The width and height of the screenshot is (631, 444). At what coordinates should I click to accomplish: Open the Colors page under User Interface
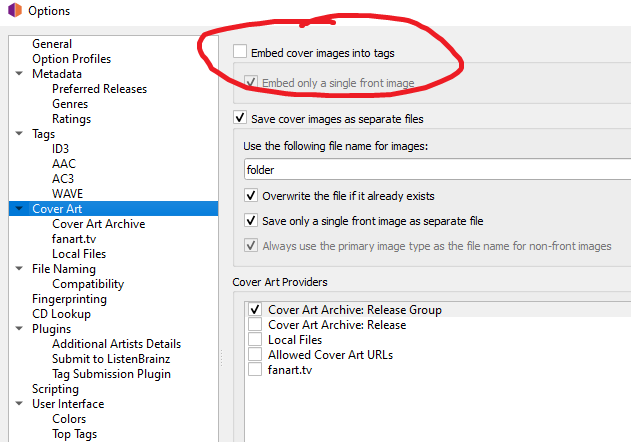[69, 419]
